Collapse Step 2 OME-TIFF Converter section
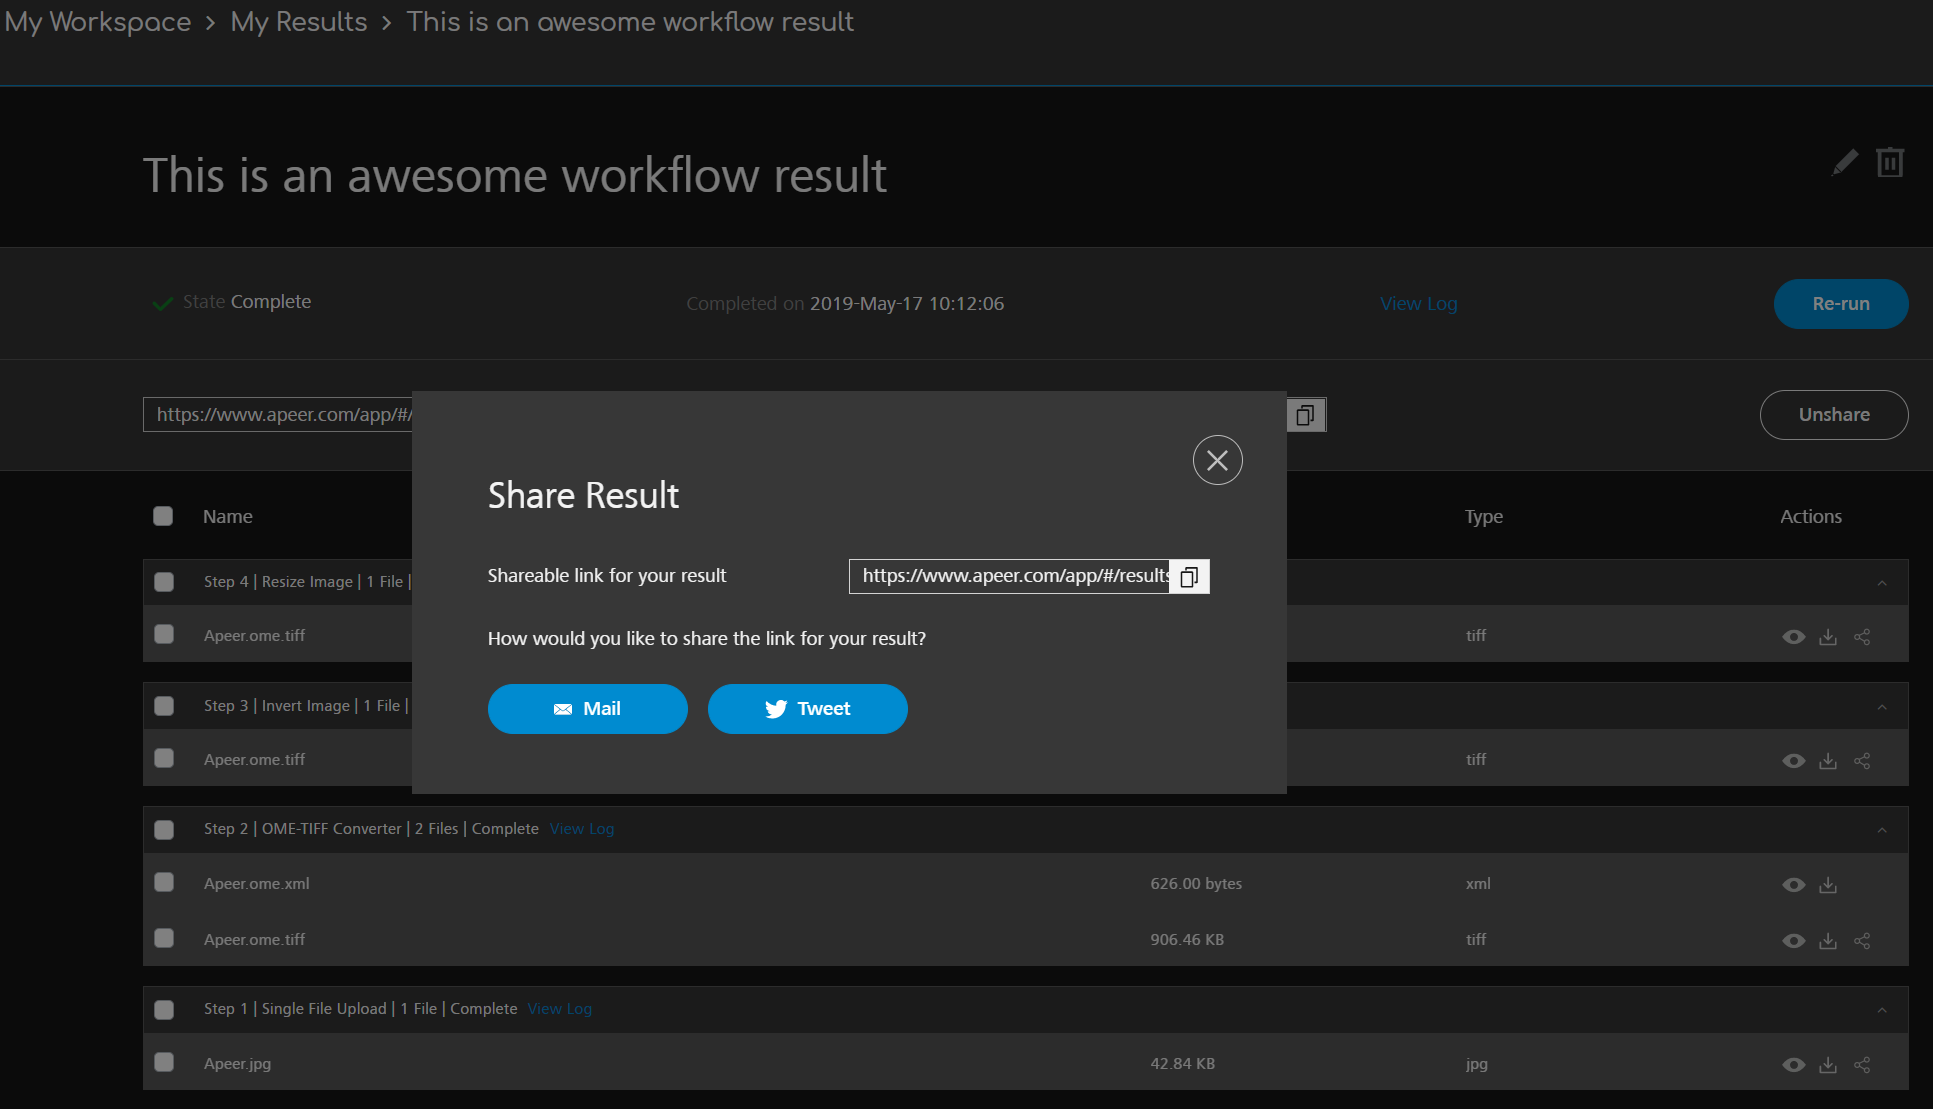 tap(1881, 830)
